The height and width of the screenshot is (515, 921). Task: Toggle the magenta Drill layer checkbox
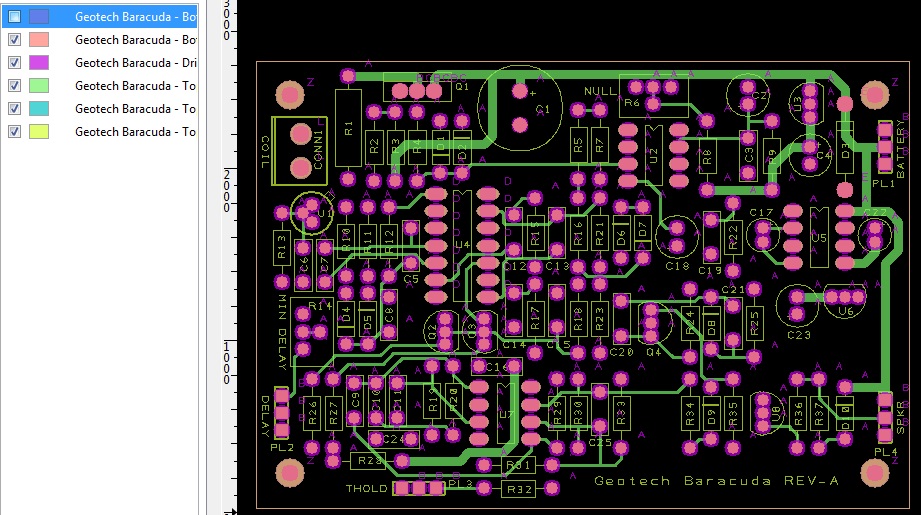pyautogui.click(x=15, y=62)
